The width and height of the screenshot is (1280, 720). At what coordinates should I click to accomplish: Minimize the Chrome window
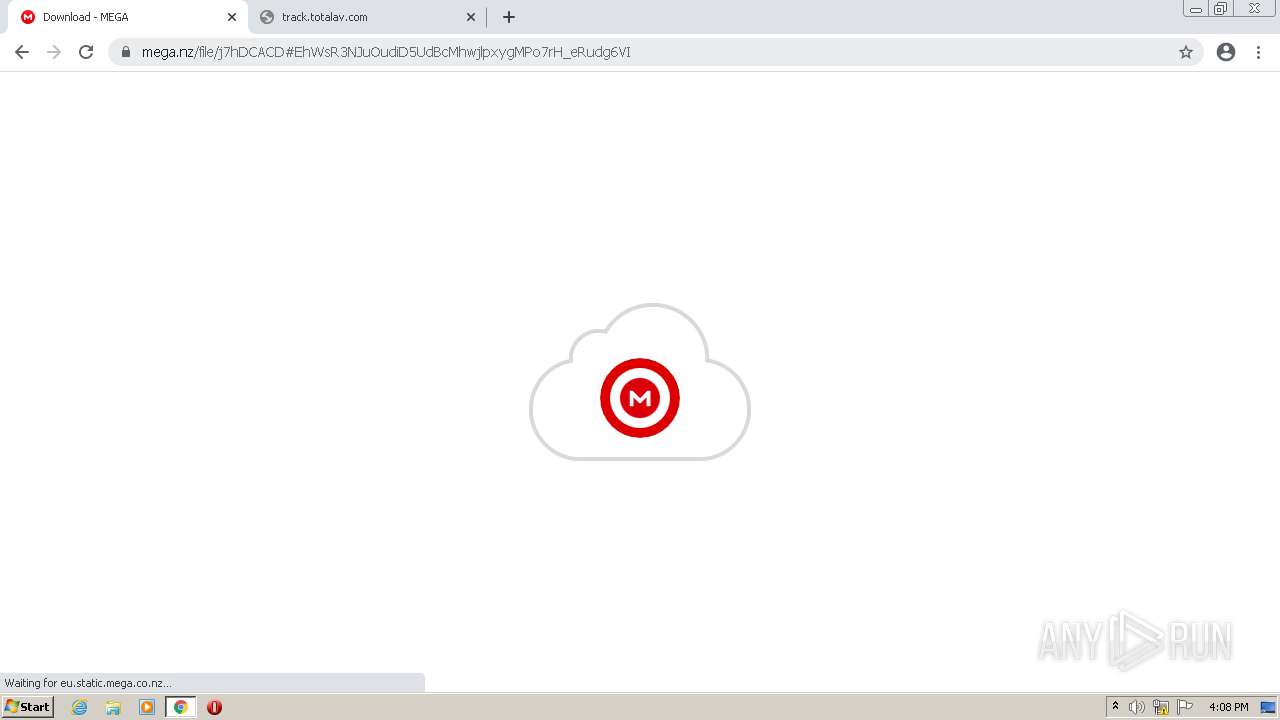point(1196,9)
